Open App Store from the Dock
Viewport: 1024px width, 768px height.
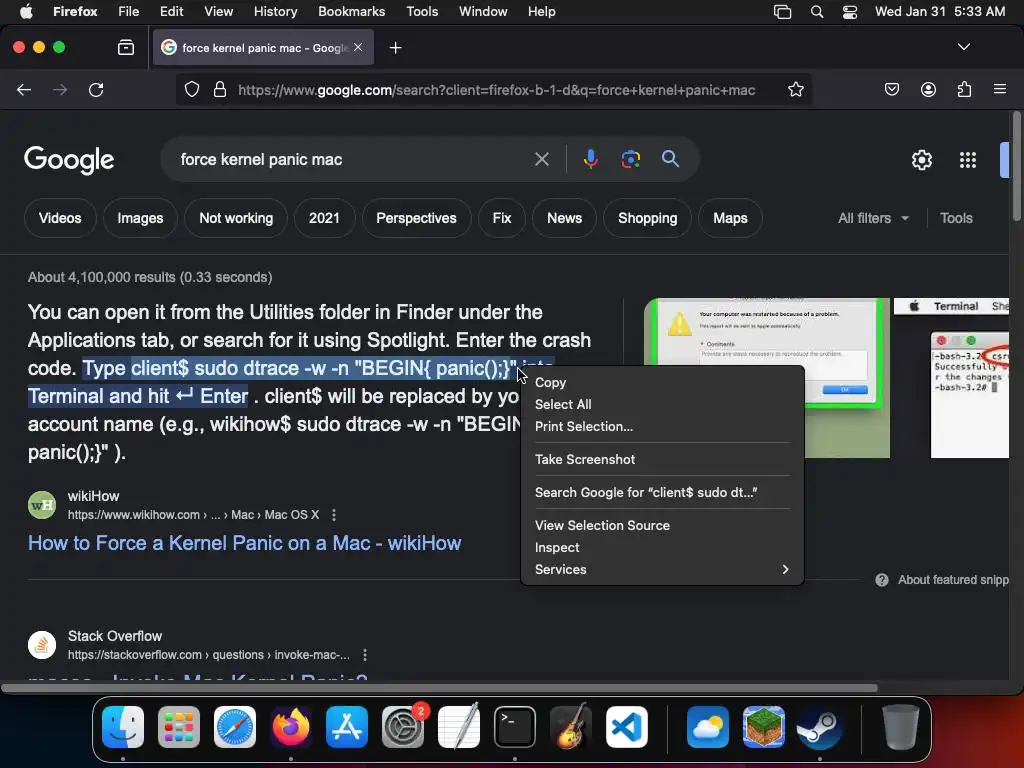347,727
